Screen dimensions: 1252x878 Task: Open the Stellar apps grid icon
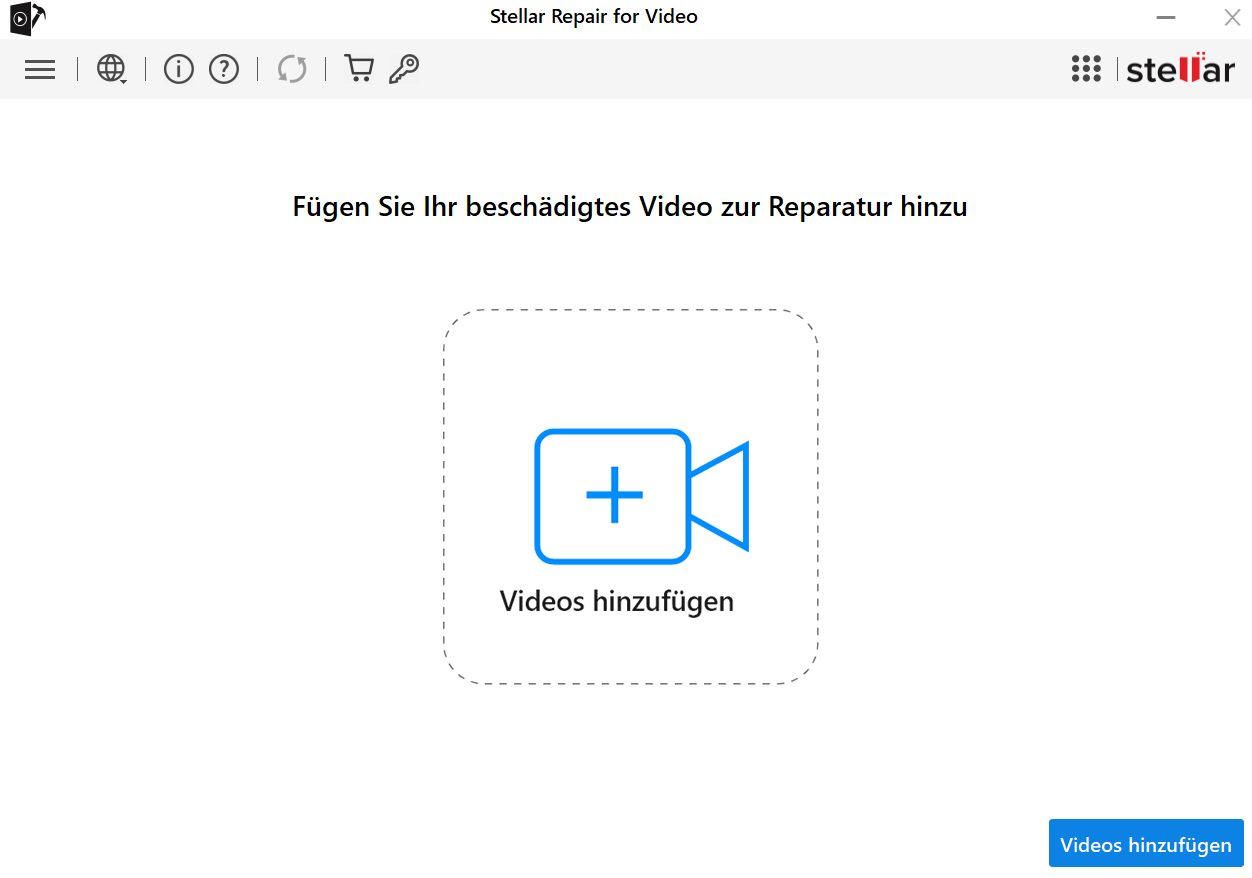(1086, 68)
